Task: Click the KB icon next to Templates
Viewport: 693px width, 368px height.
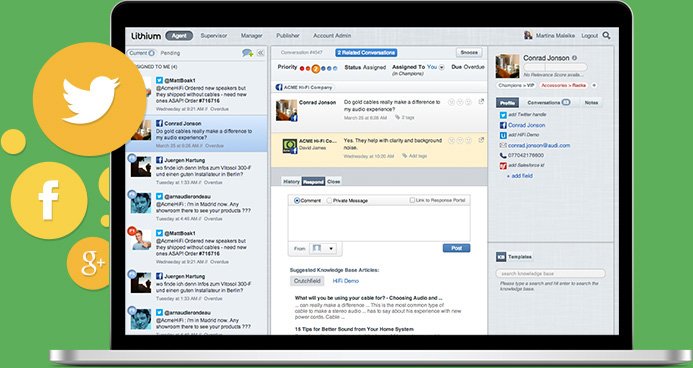Action: tap(501, 257)
